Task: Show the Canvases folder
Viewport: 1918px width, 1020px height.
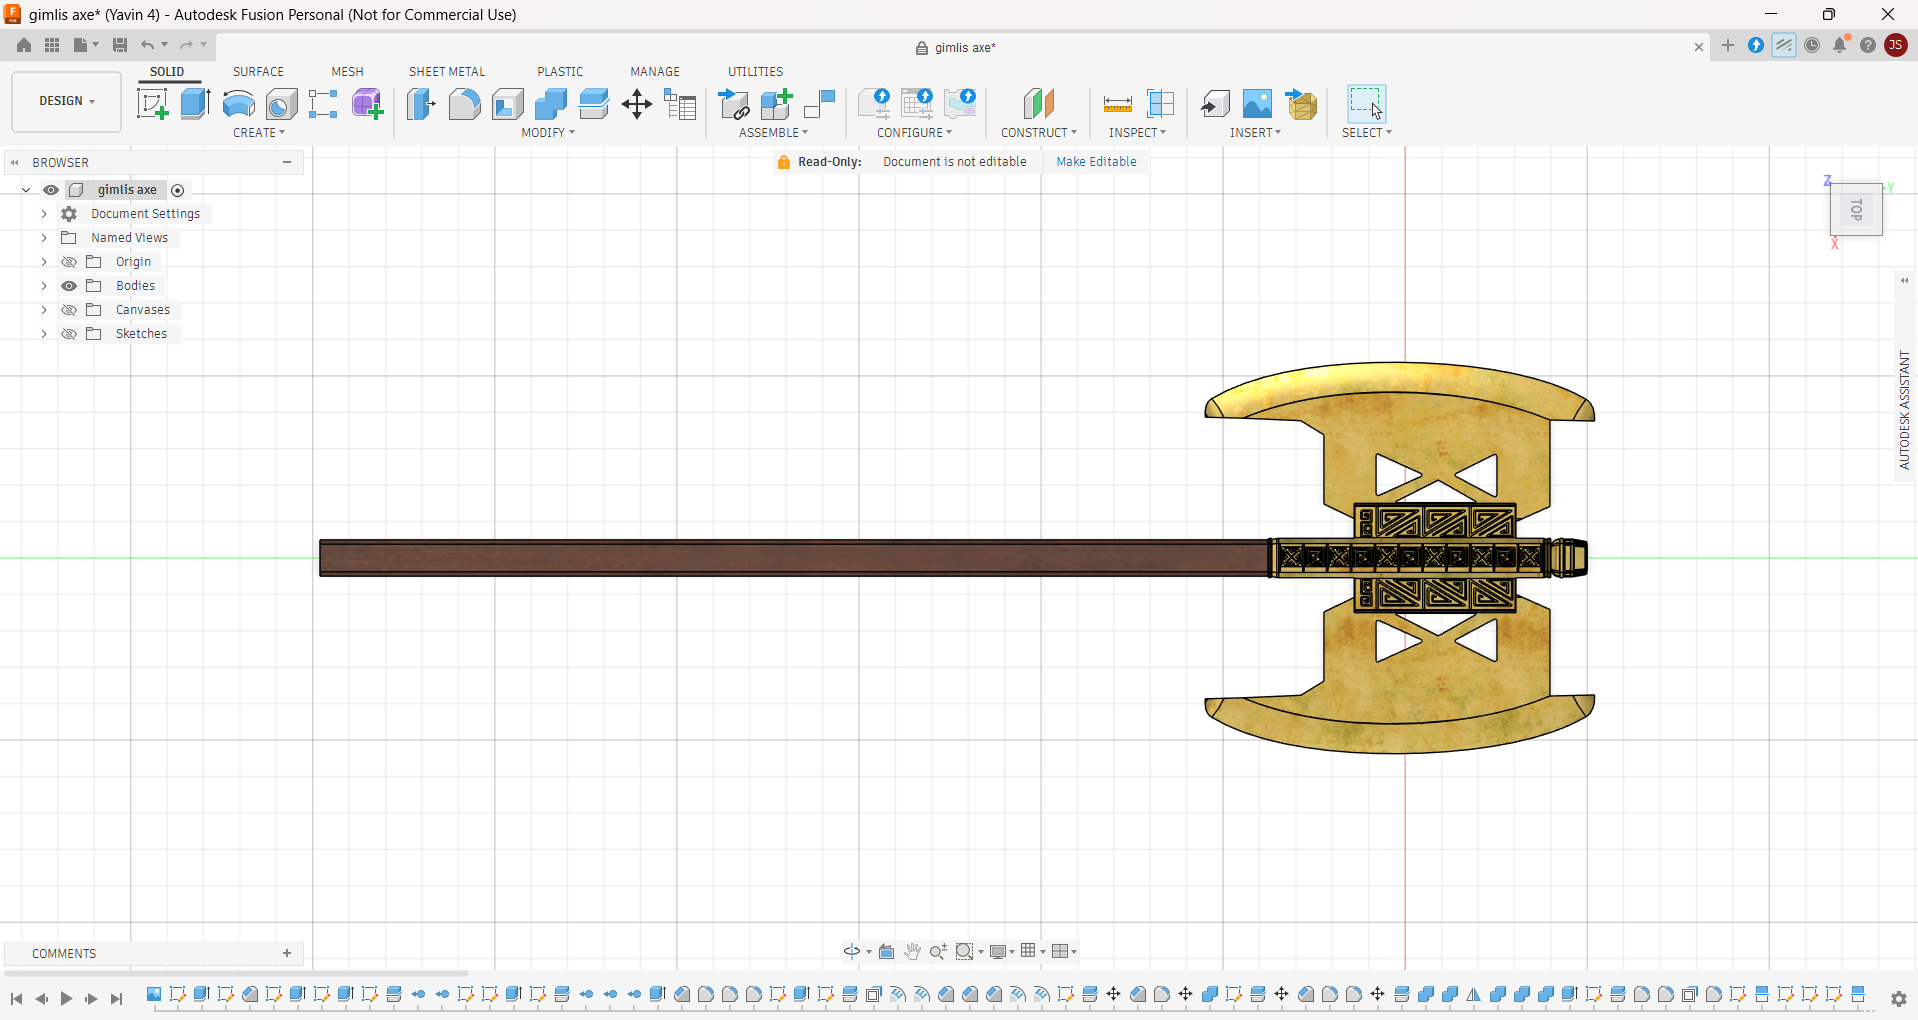Action: pos(69,310)
